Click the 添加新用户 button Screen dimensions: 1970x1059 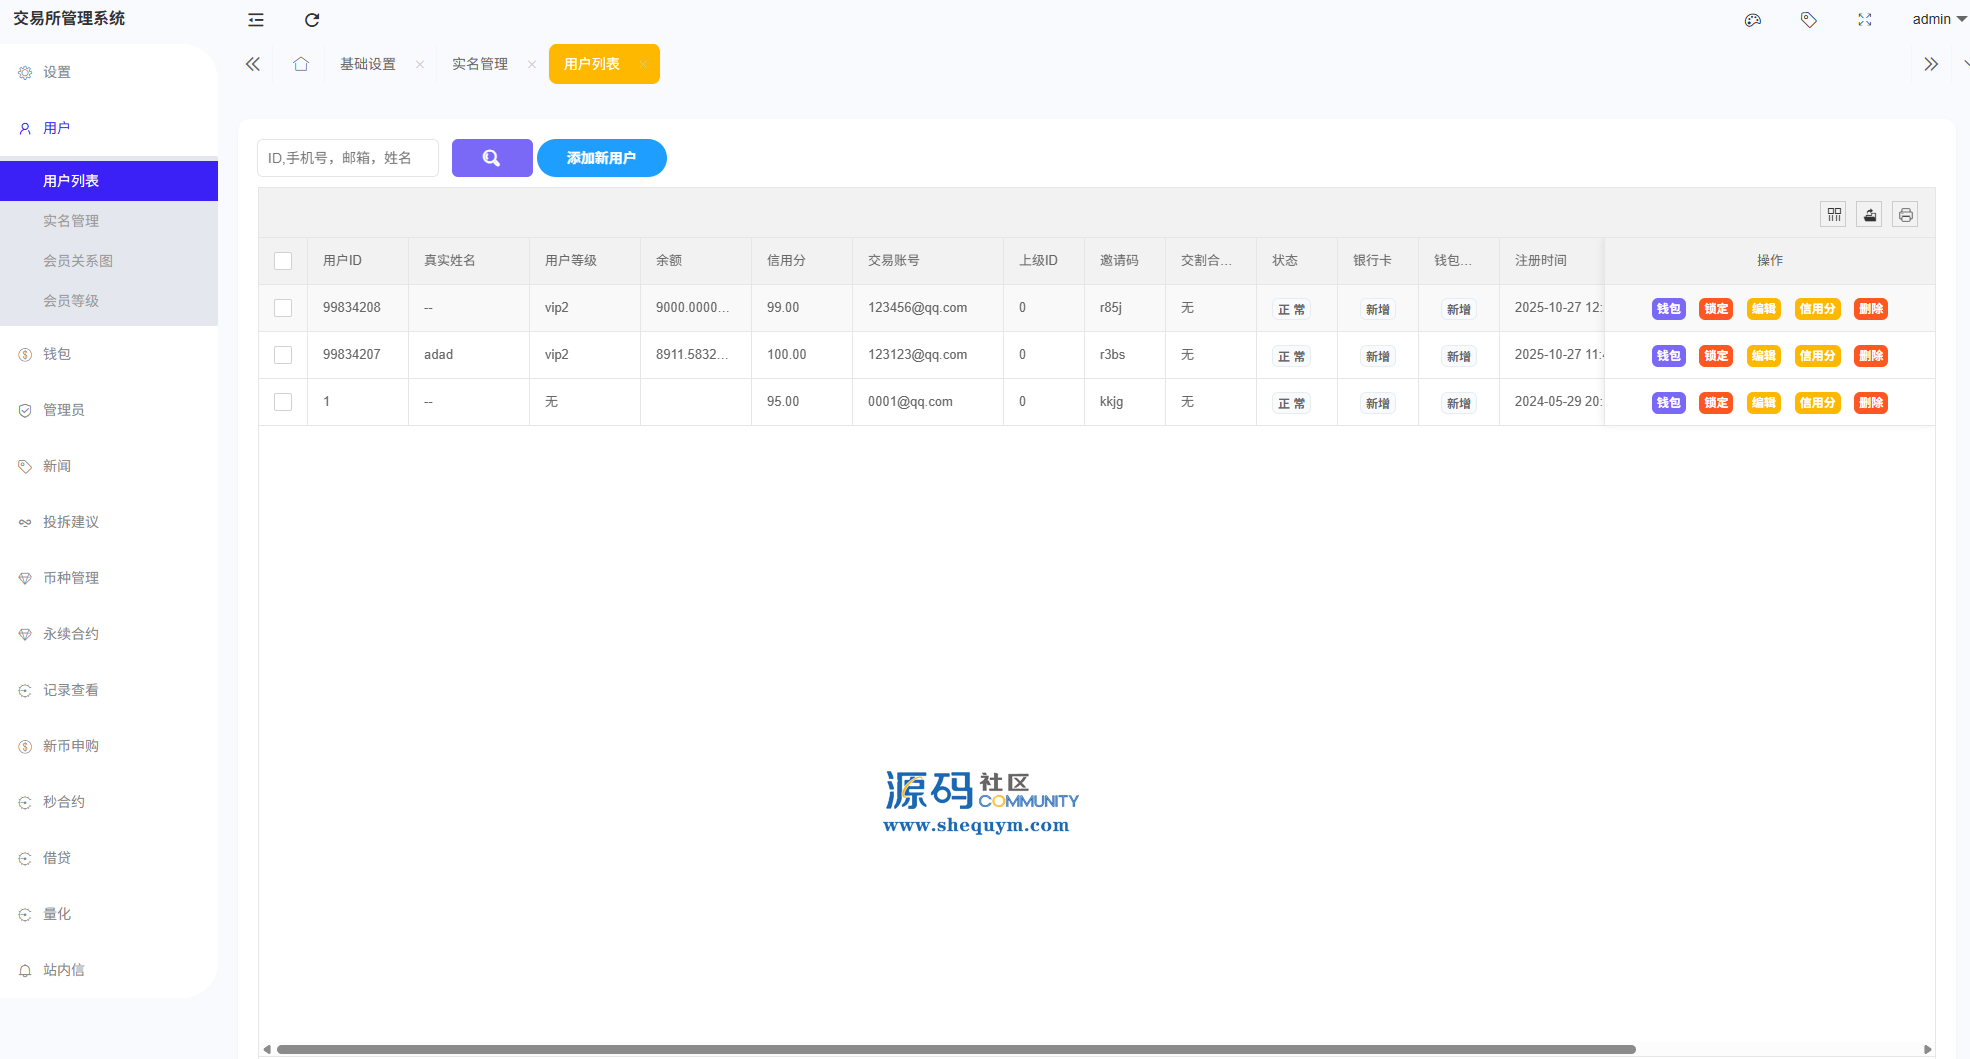[601, 158]
